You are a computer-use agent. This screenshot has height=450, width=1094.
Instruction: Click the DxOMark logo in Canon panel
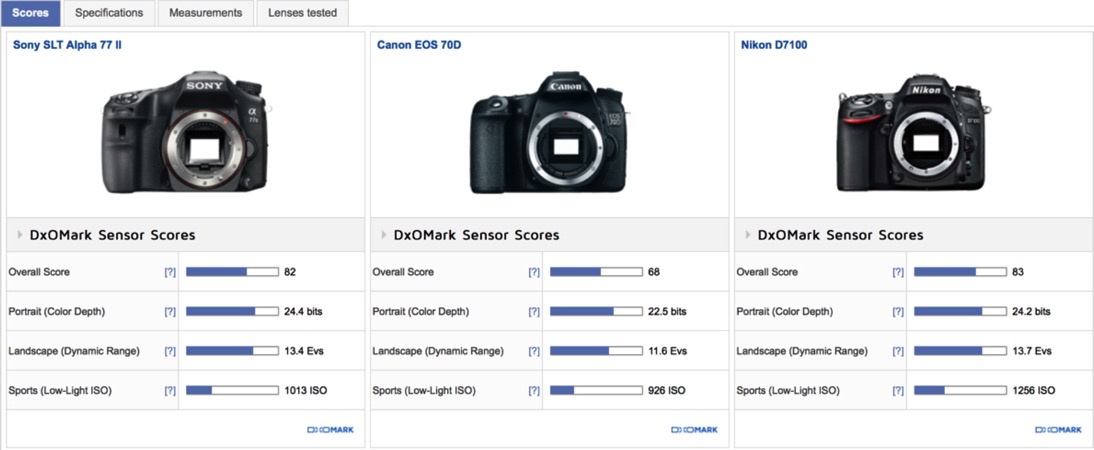point(694,430)
